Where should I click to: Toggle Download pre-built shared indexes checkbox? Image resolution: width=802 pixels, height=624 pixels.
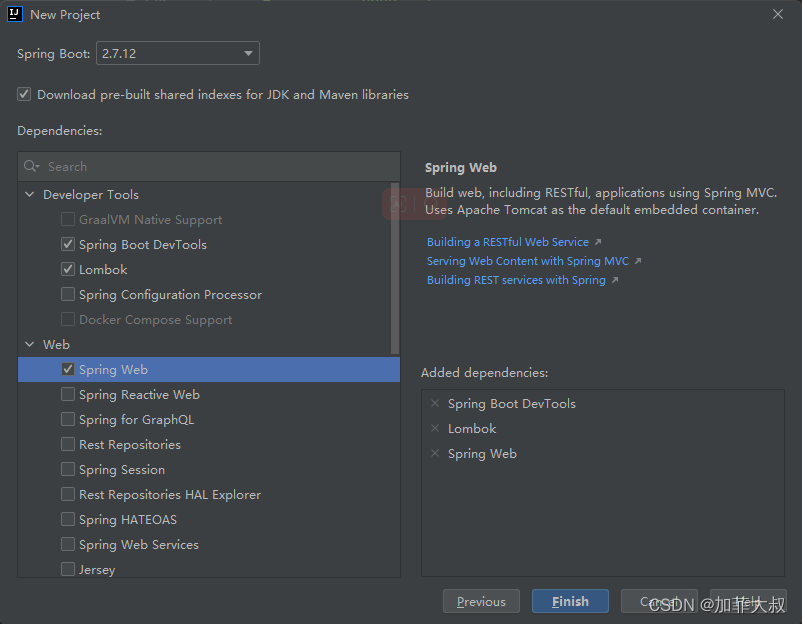click(24, 94)
